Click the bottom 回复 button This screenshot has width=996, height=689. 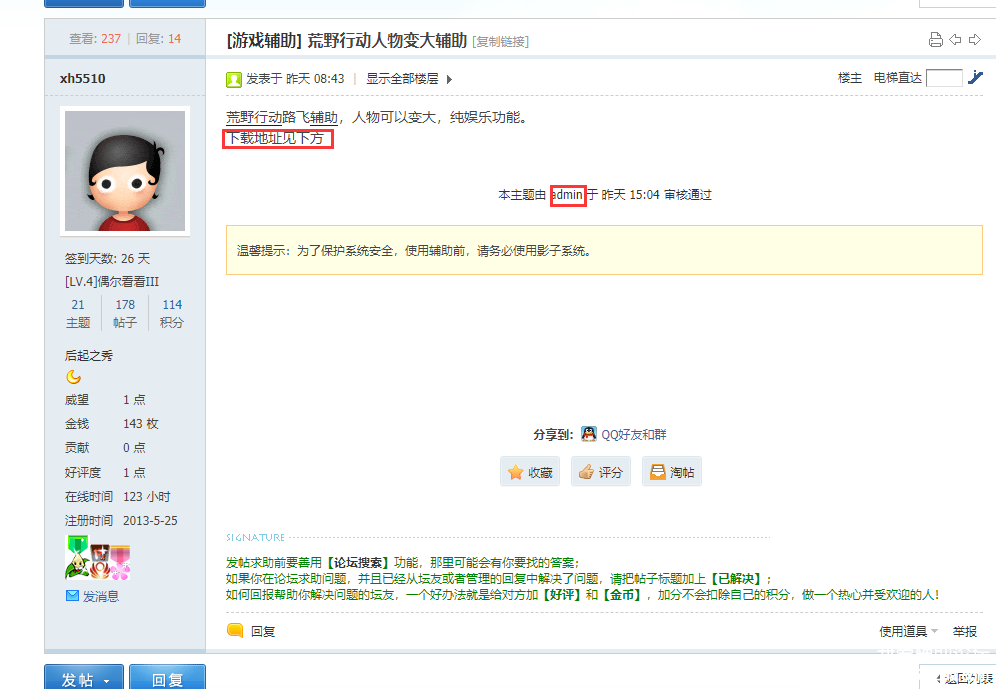[168, 678]
